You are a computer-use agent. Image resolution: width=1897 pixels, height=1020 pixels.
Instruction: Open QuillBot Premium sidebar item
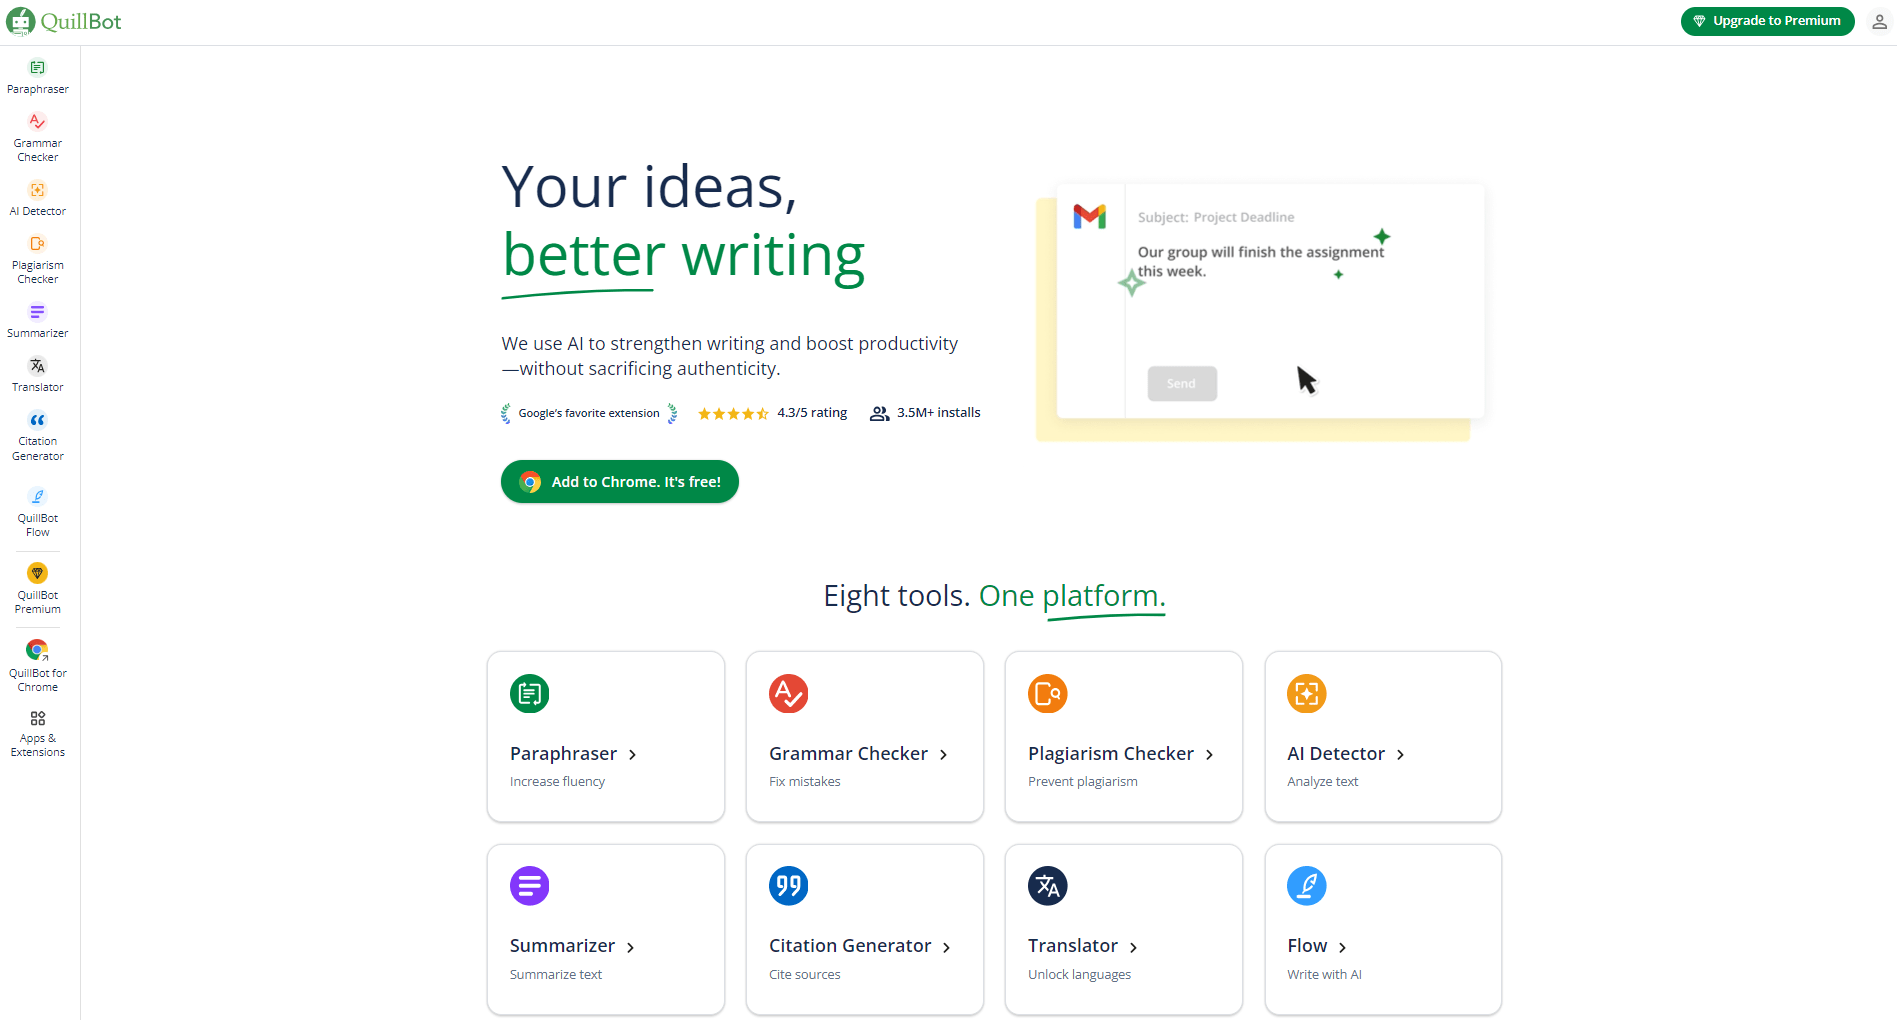tap(37, 589)
